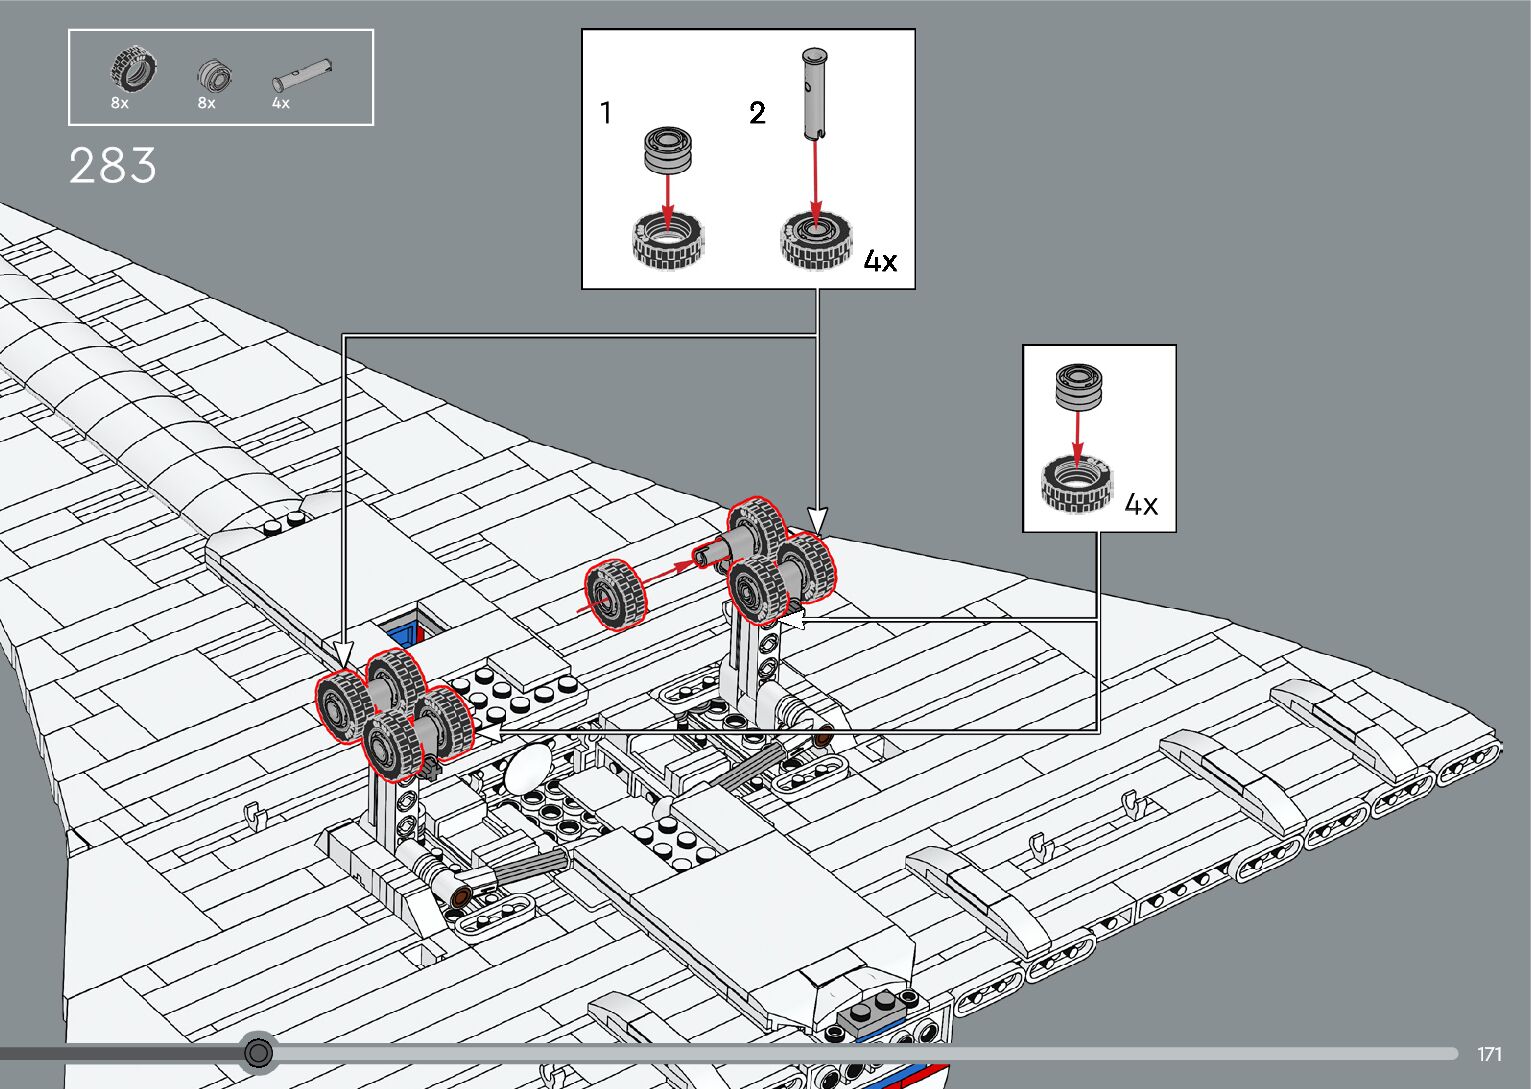This screenshot has width=1531, height=1089.
Task: Click the wheel rim above the tire in sub-step 1
Action: (x=668, y=150)
